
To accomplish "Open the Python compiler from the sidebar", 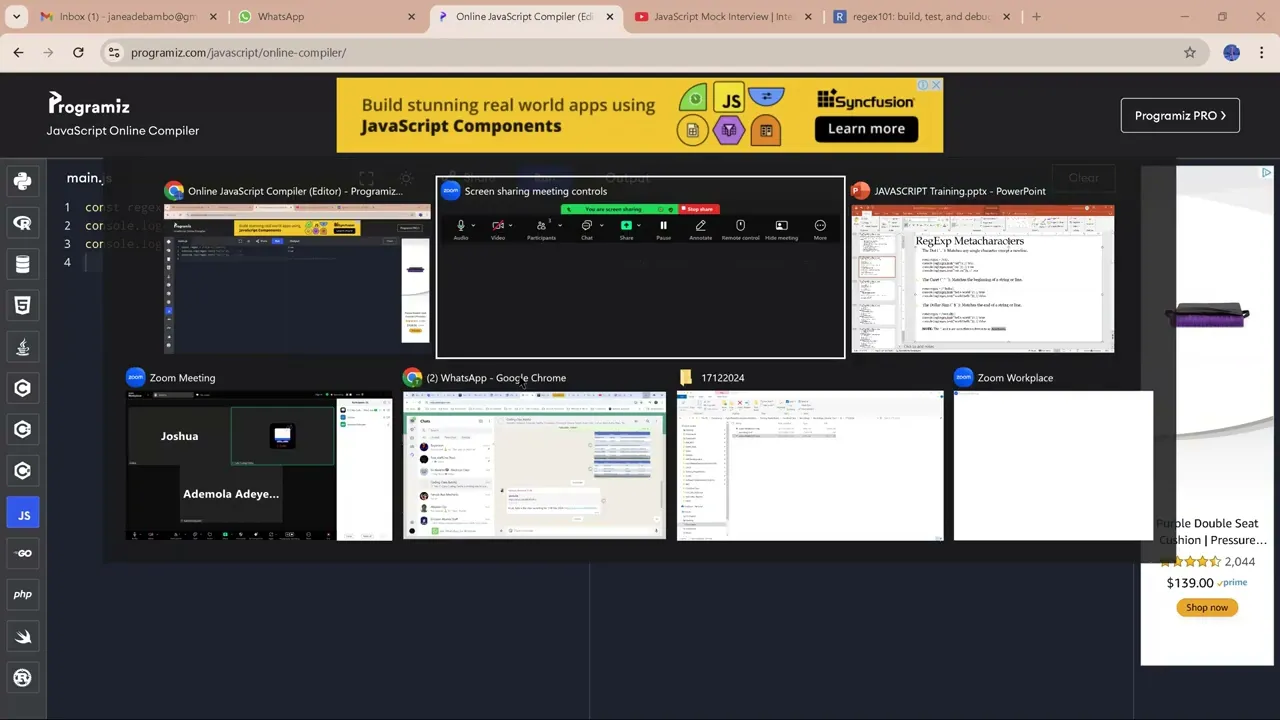I will pyautogui.click(x=23, y=181).
